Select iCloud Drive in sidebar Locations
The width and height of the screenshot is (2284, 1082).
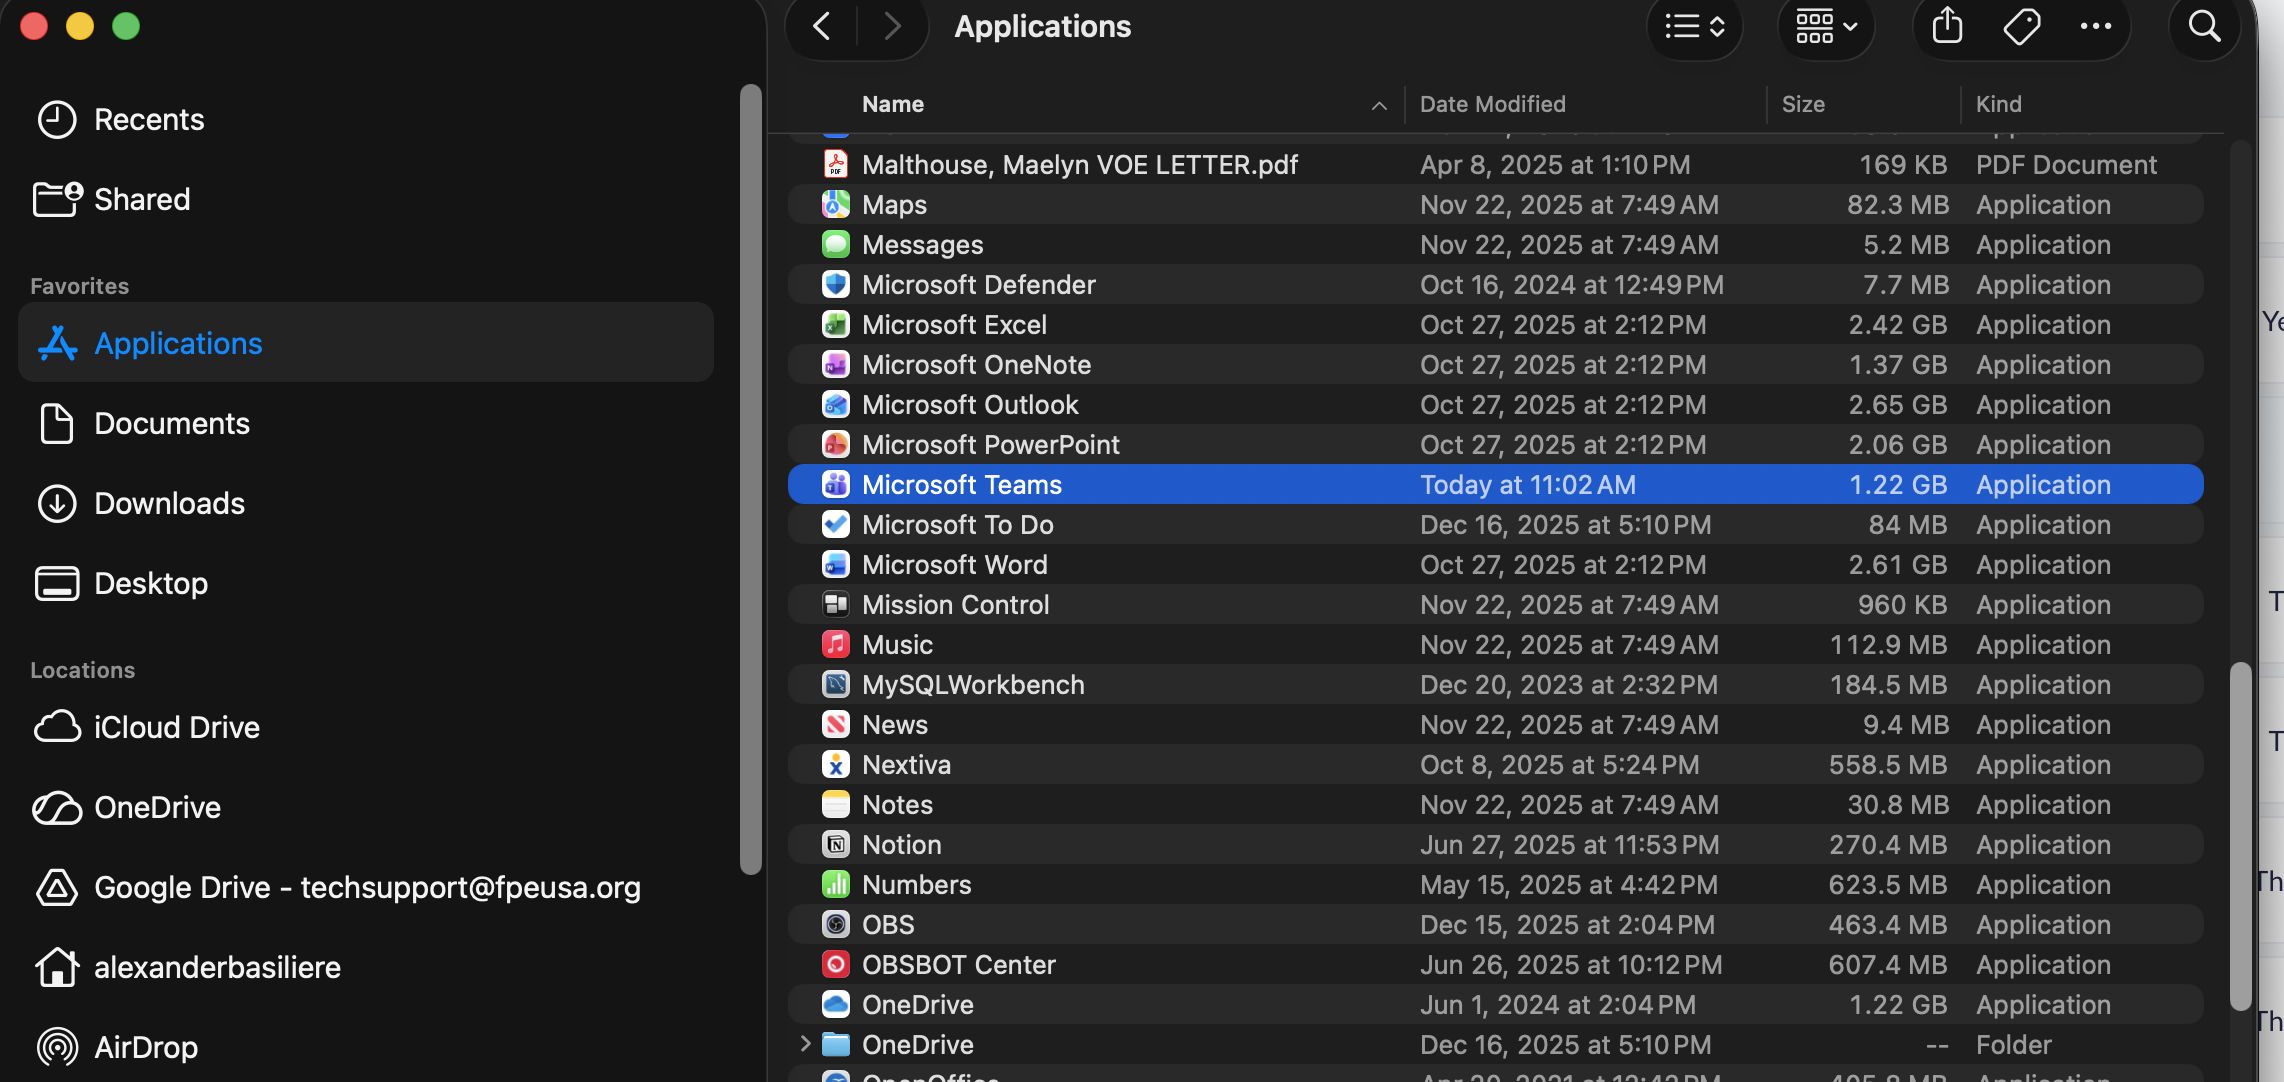[176, 727]
